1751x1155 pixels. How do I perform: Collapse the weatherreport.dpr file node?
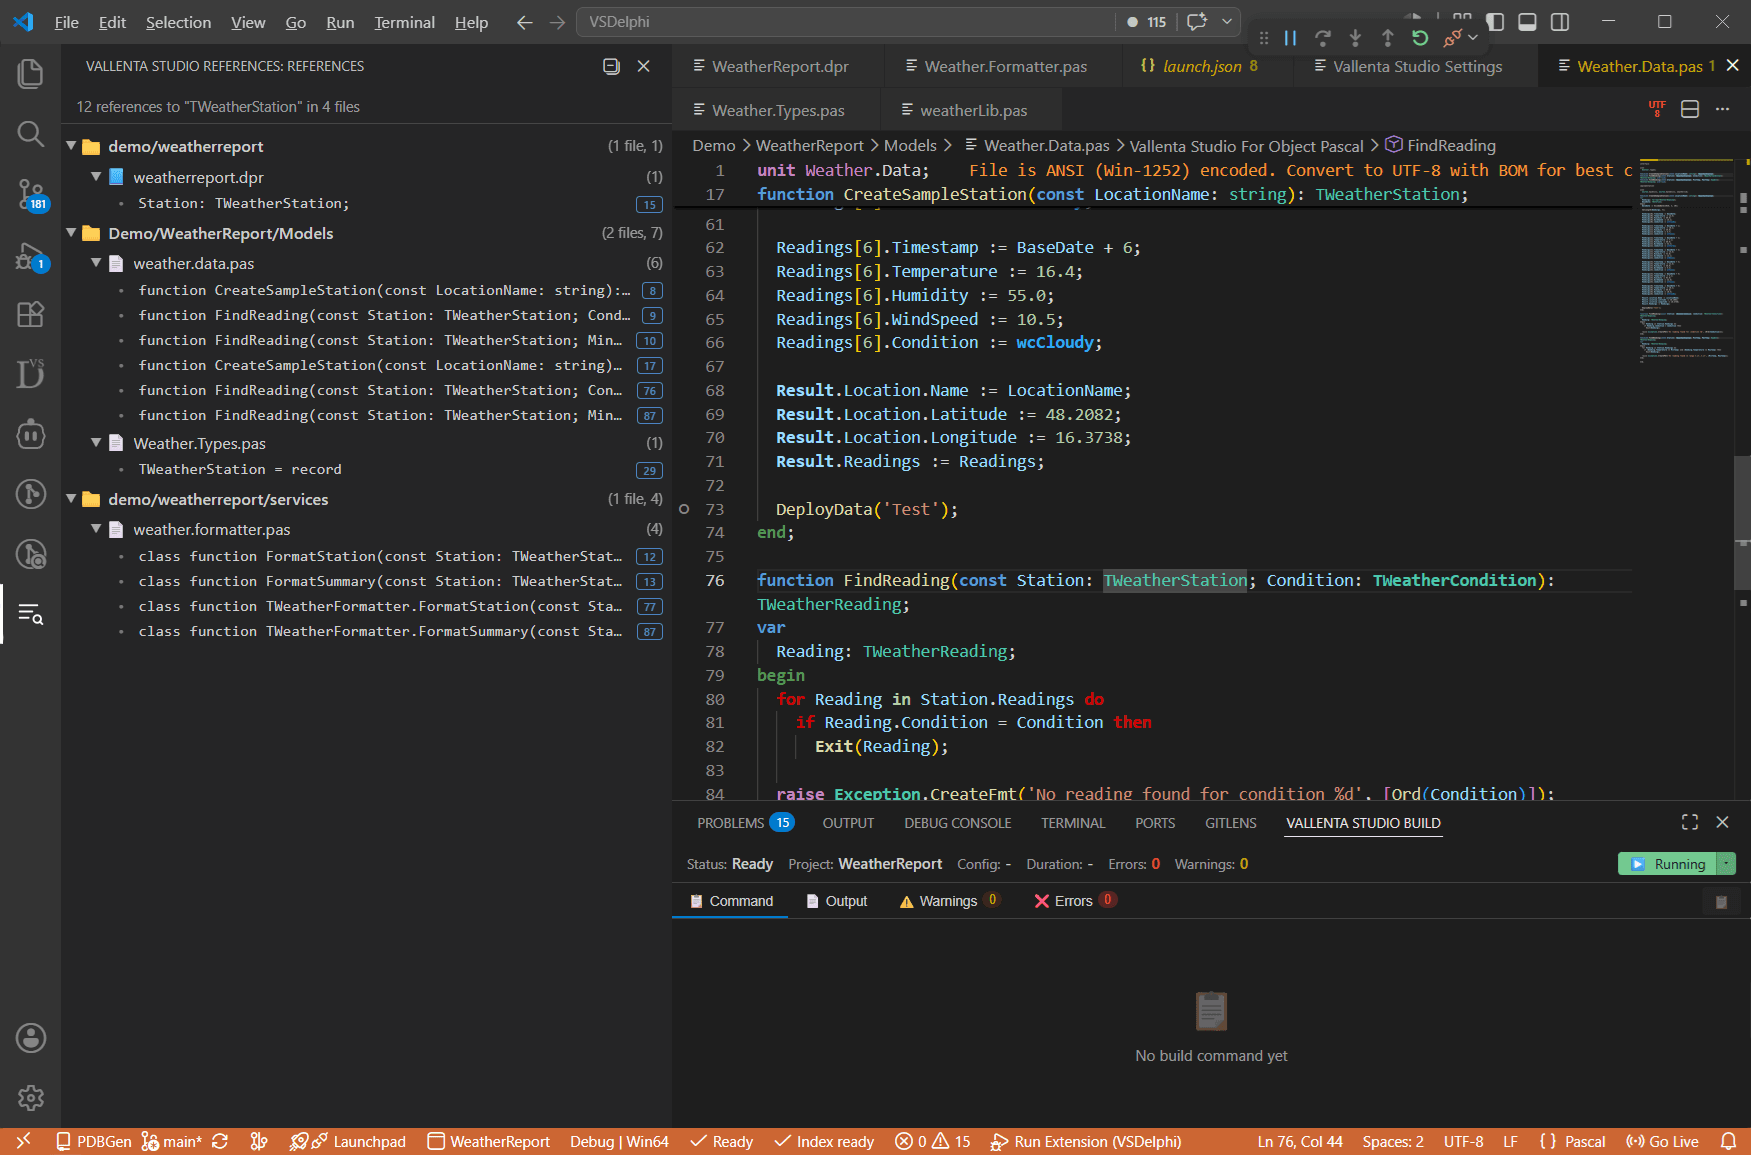(97, 176)
